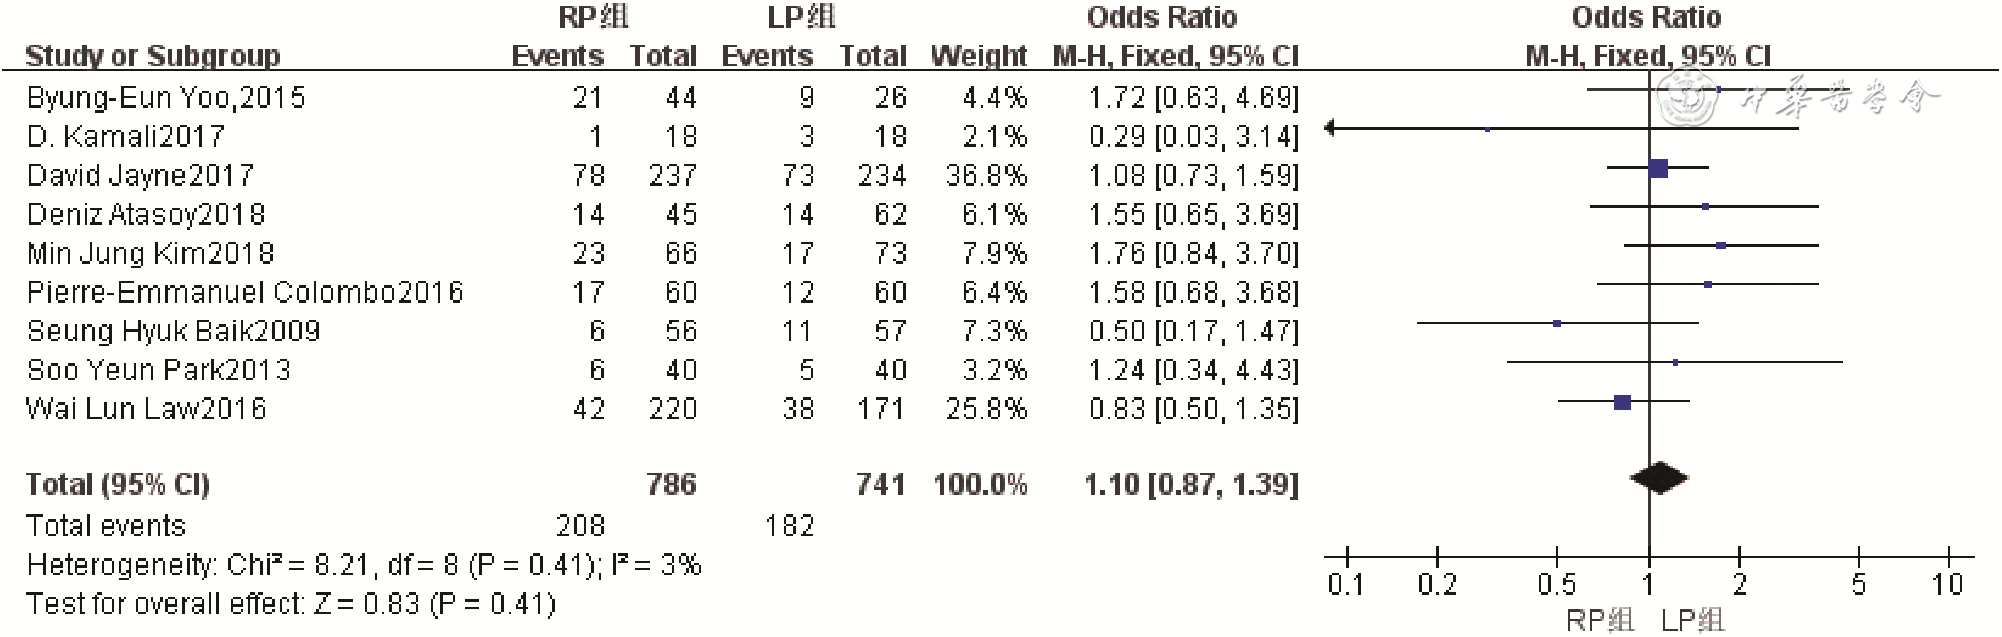Select the Byung-Eun Yoo,2015 study name
This screenshot has width=2002, height=637.
pyautogui.click(x=166, y=98)
